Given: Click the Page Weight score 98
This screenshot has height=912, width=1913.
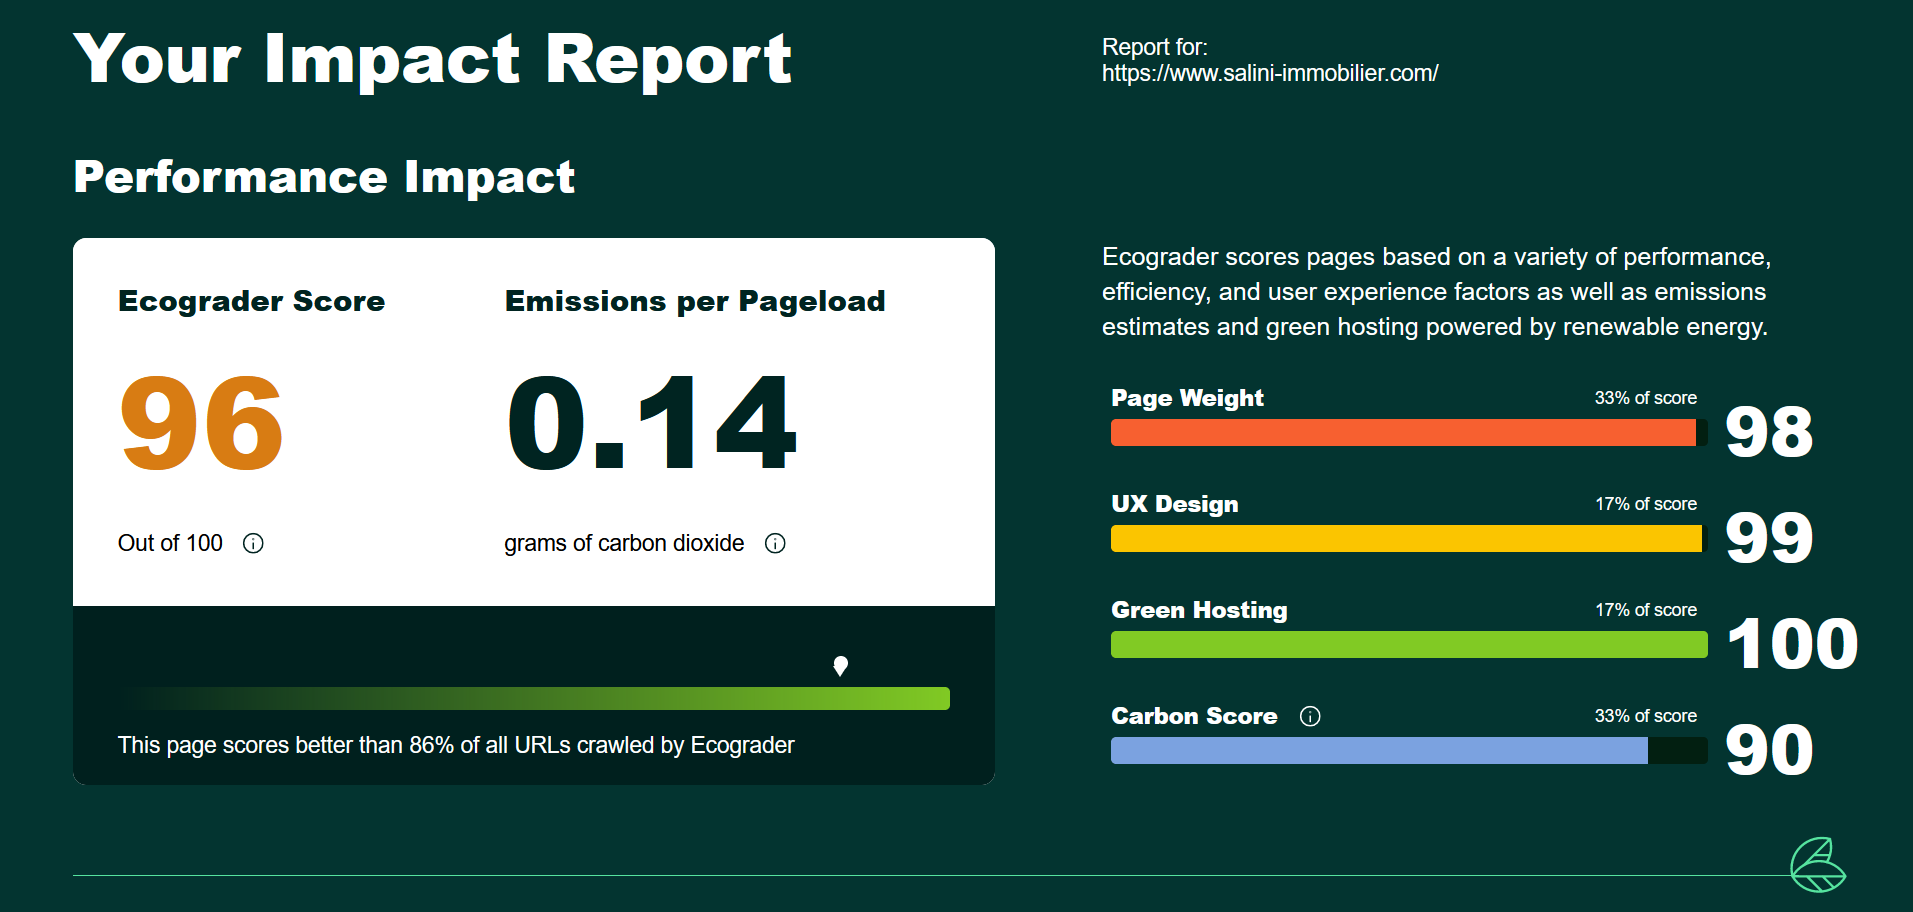Looking at the screenshot, I should pos(1769,432).
